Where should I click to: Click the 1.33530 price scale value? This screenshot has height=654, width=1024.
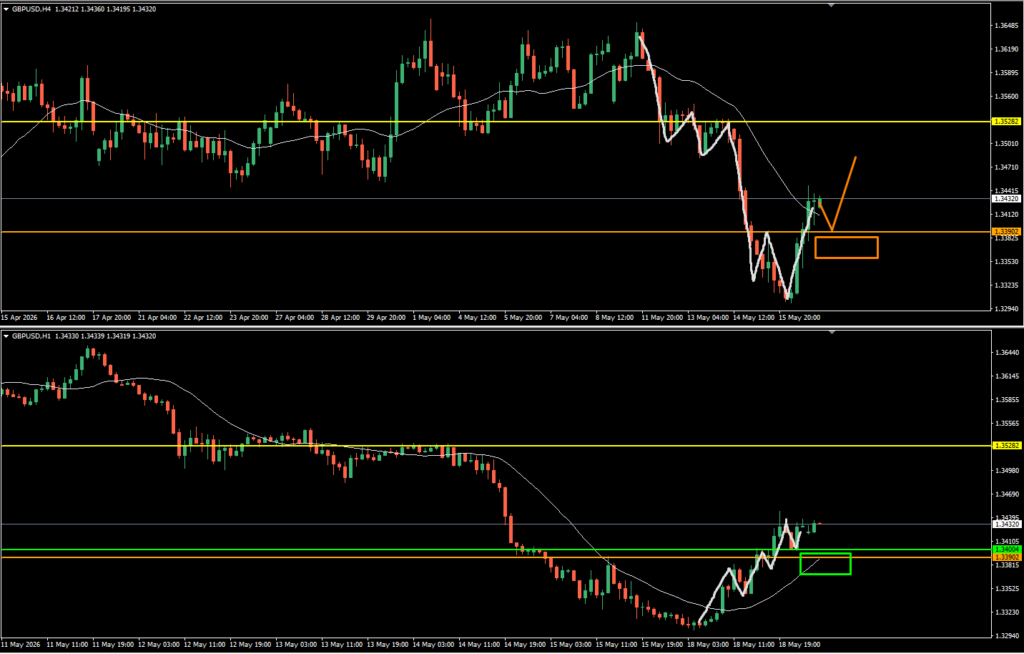point(1008,261)
